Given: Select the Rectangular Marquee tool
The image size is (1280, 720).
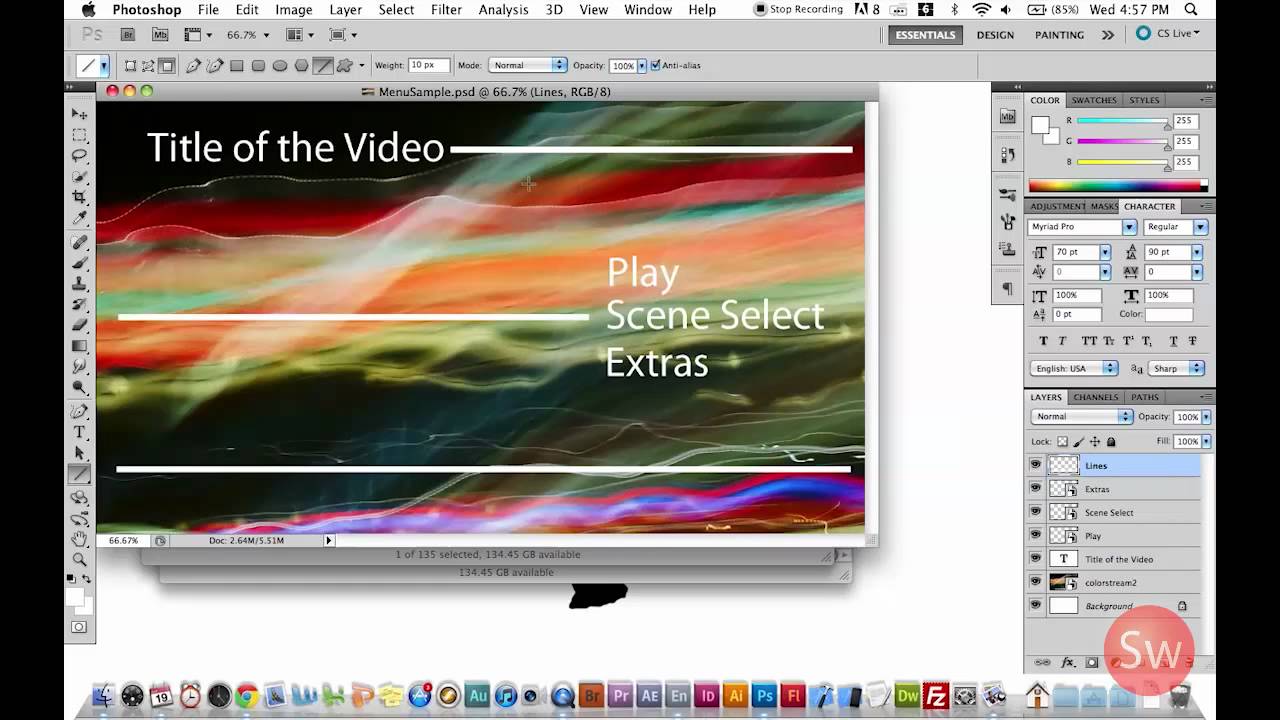Looking at the screenshot, I should click(x=79, y=135).
